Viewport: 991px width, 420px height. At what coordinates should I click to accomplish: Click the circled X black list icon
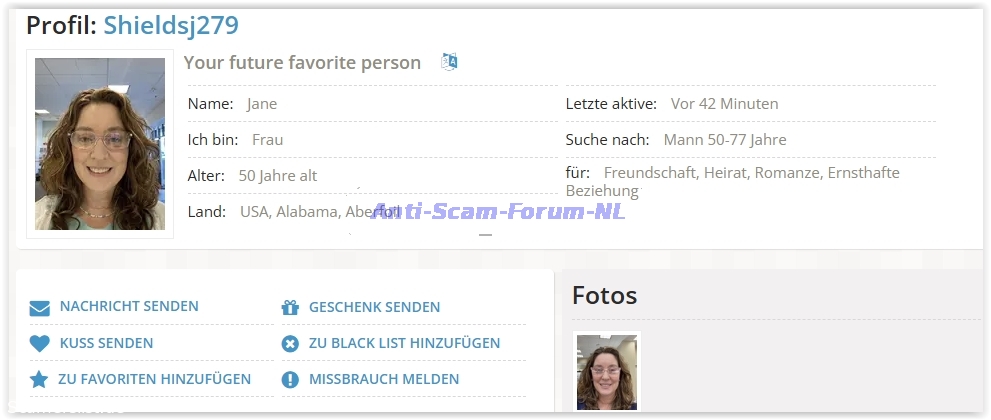(290, 344)
